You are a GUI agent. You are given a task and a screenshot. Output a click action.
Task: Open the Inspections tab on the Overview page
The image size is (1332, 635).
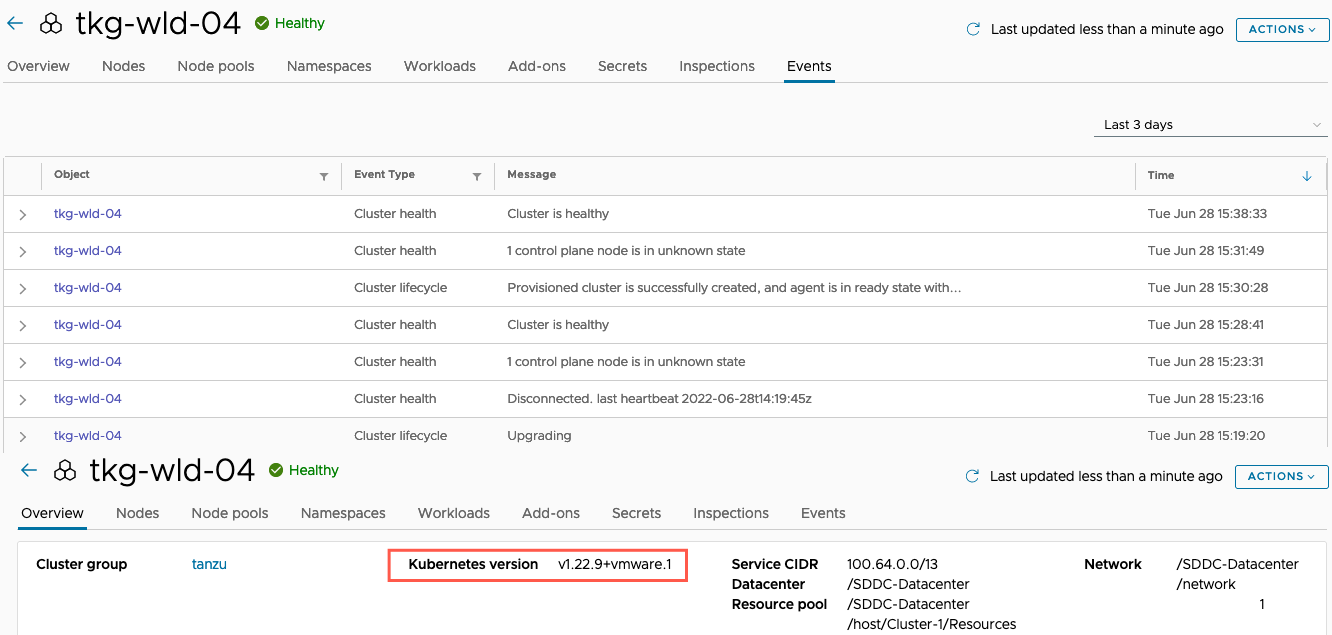coord(731,513)
